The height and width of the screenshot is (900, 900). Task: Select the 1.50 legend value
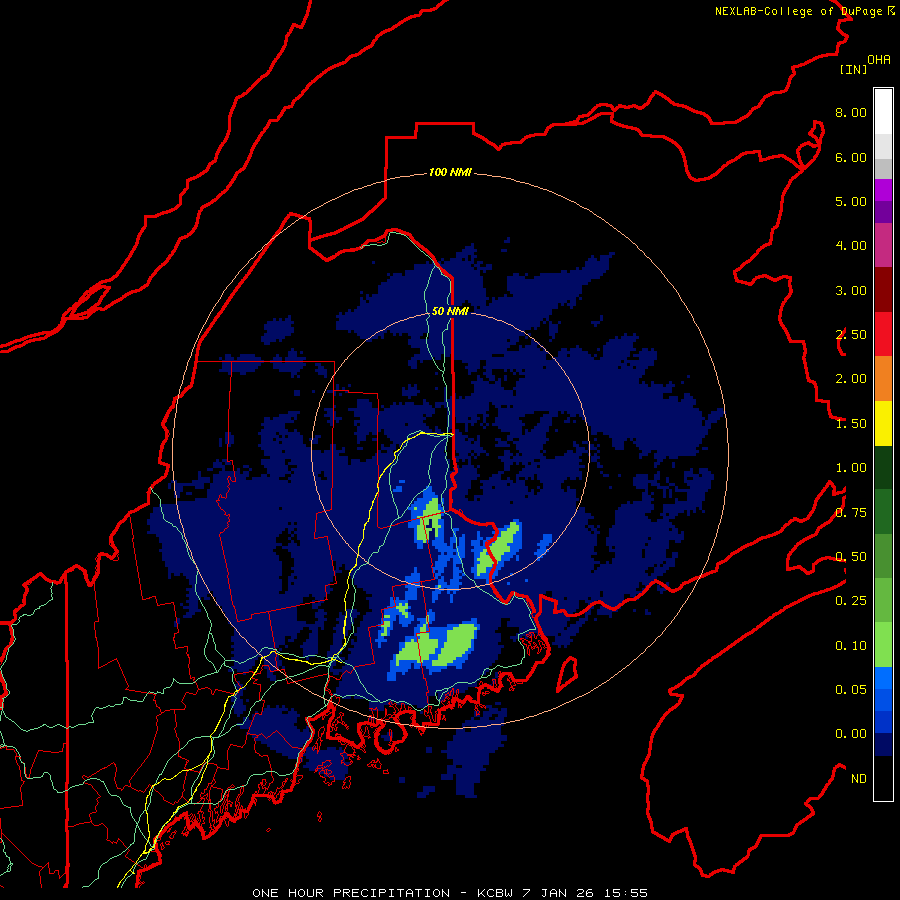[x=851, y=424]
